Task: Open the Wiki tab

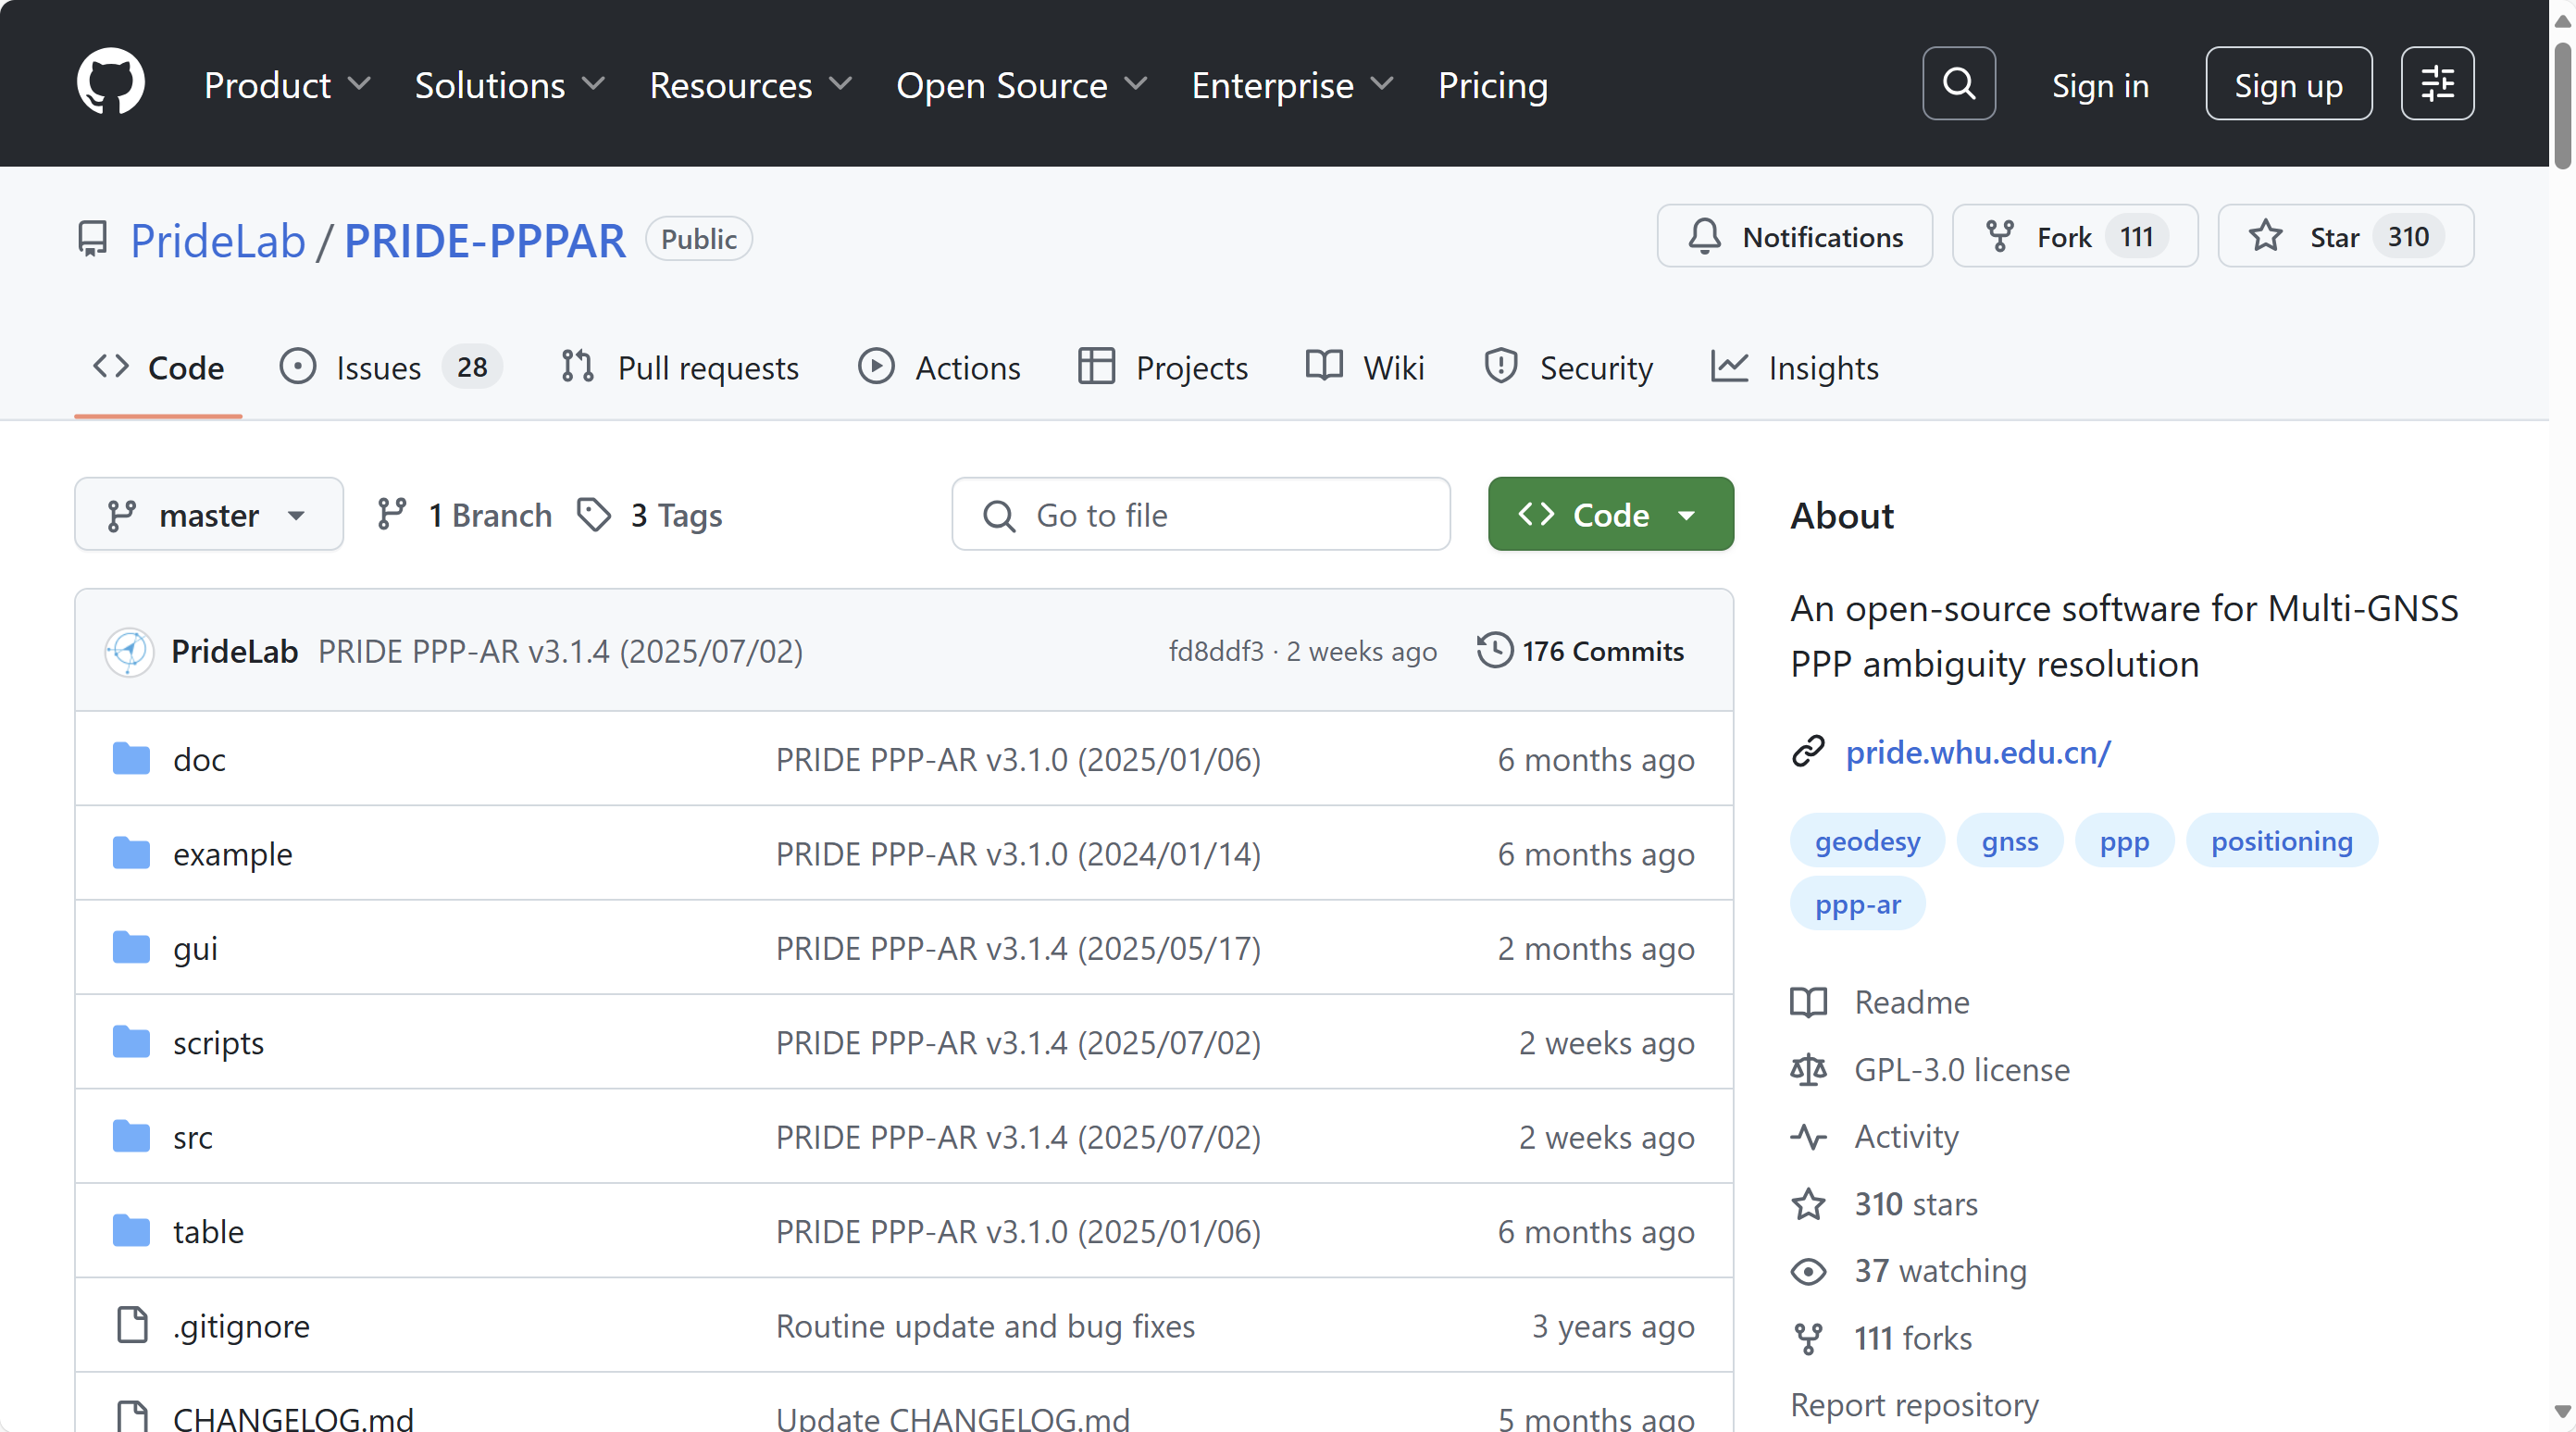Action: point(1365,368)
